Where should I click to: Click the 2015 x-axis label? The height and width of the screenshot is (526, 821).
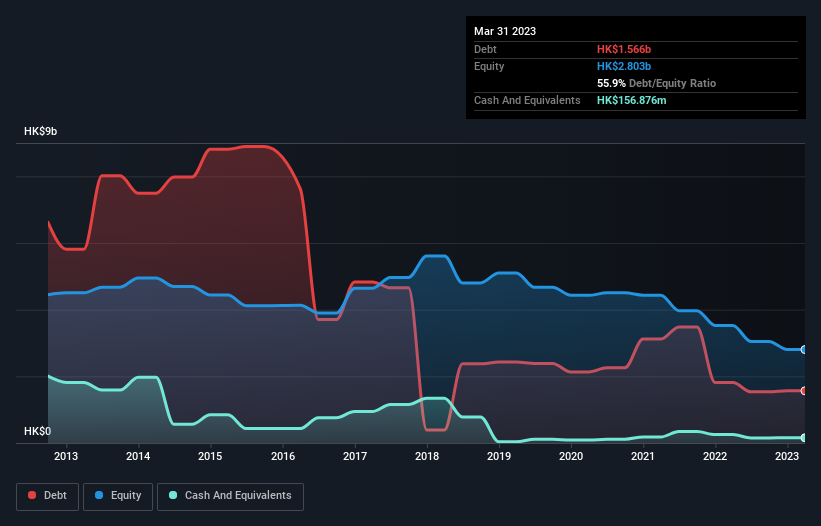pos(210,456)
